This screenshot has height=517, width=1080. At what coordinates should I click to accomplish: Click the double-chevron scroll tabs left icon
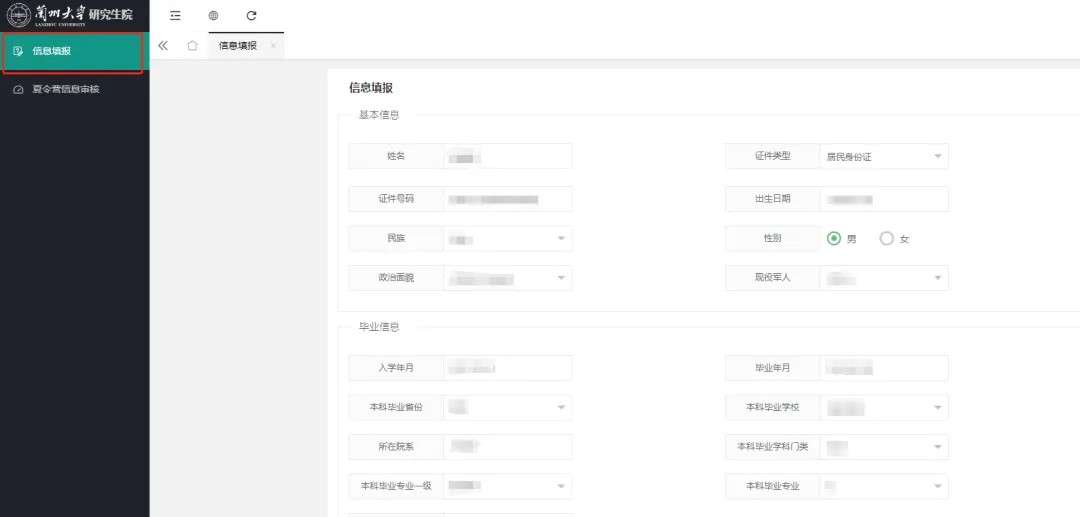[163, 45]
